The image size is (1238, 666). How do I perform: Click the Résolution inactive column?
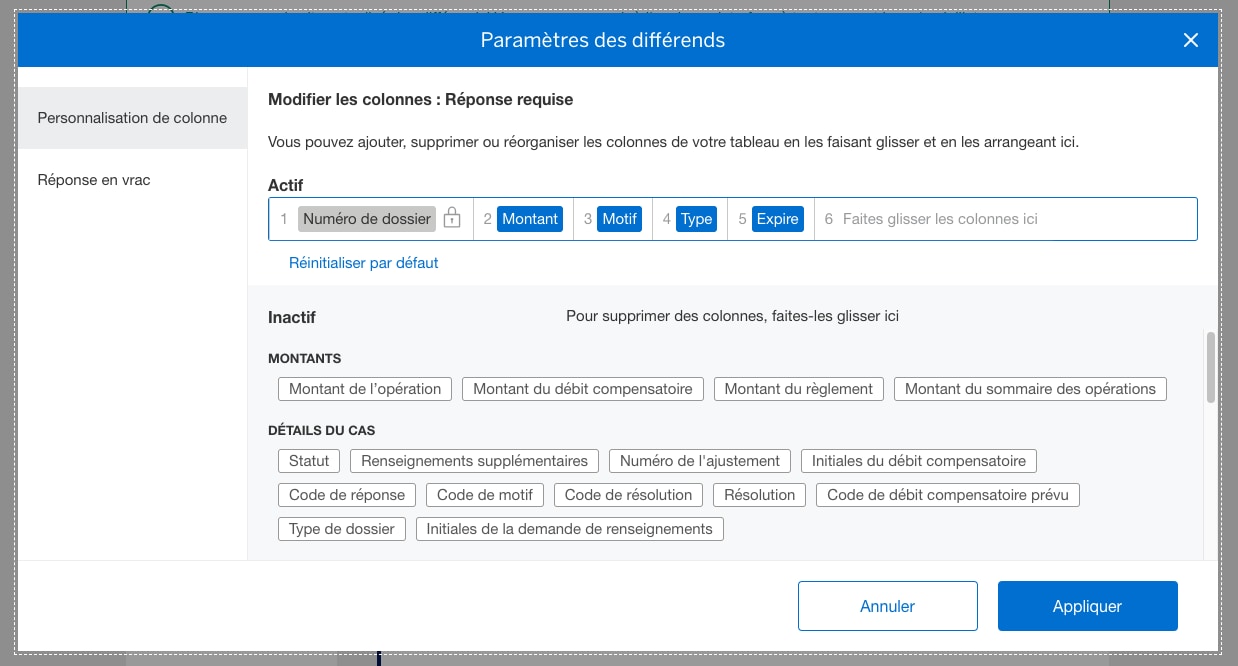[x=759, y=495]
